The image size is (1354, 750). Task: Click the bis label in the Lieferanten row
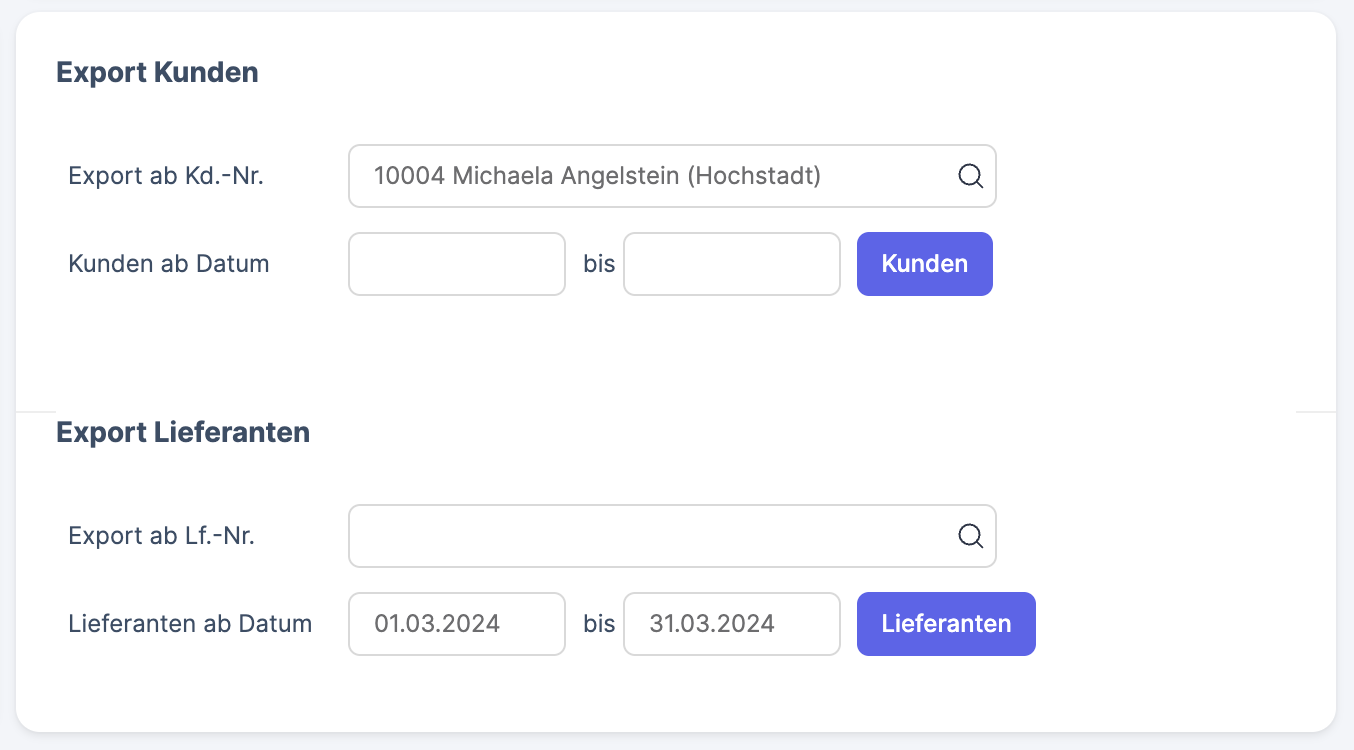[597, 623]
